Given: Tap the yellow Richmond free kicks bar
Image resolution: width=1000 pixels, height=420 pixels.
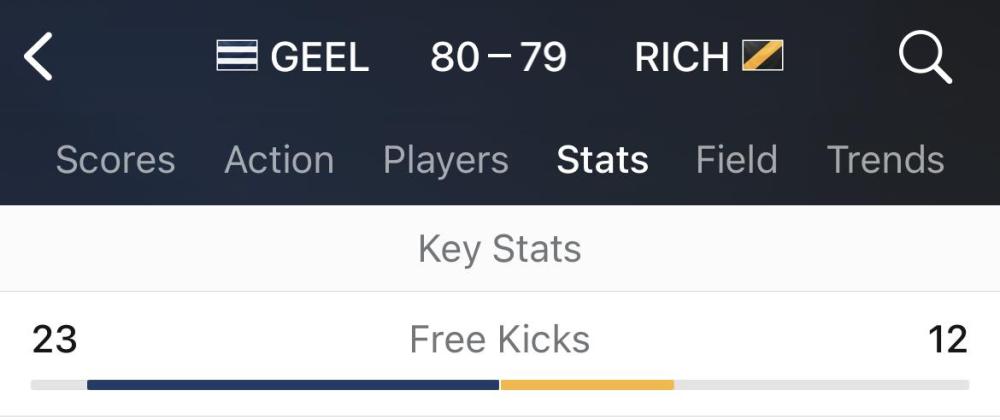Looking at the screenshot, I should pyautogui.click(x=587, y=385).
